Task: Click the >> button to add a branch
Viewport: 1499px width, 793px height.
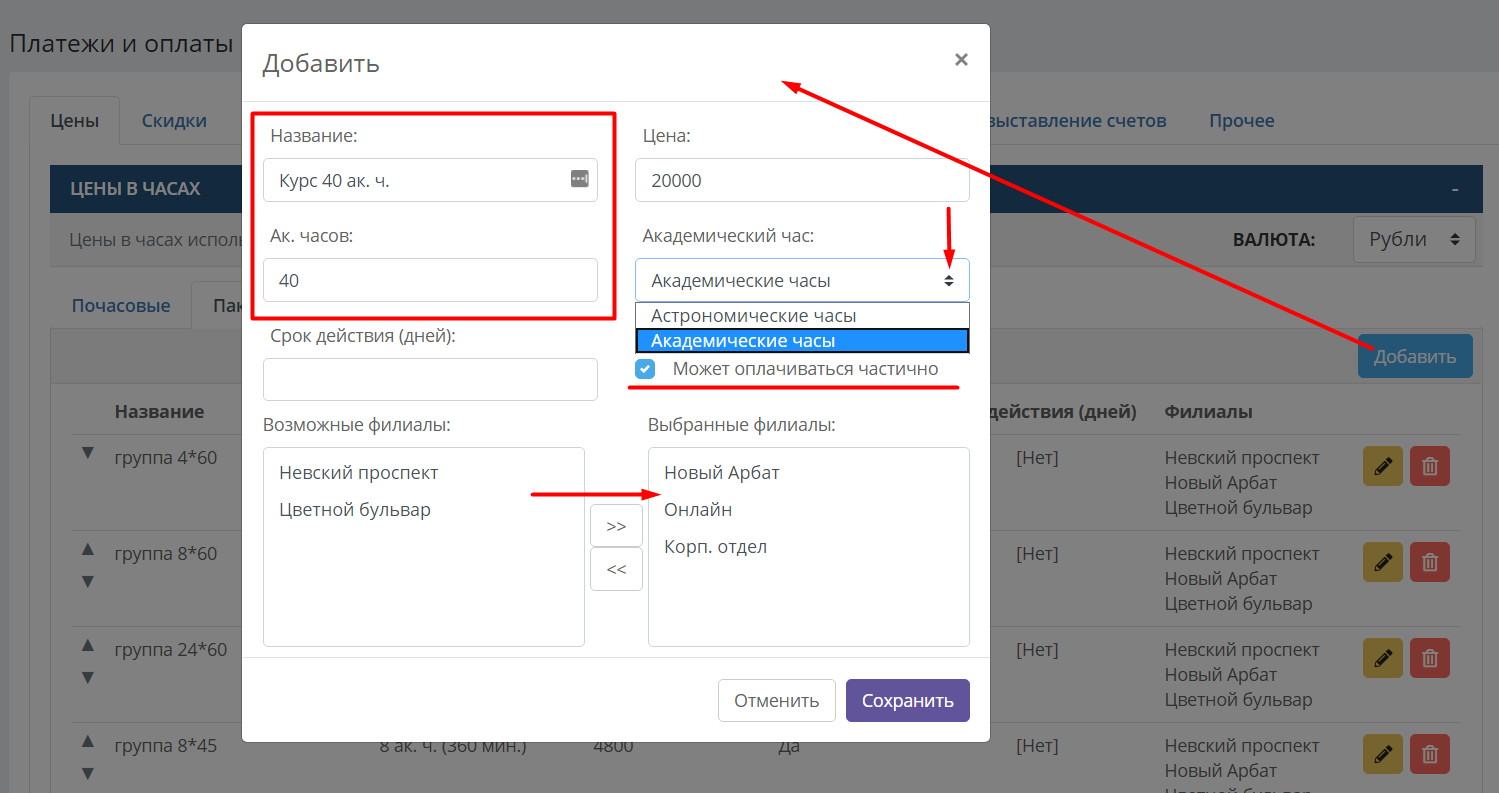Action: [x=616, y=526]
